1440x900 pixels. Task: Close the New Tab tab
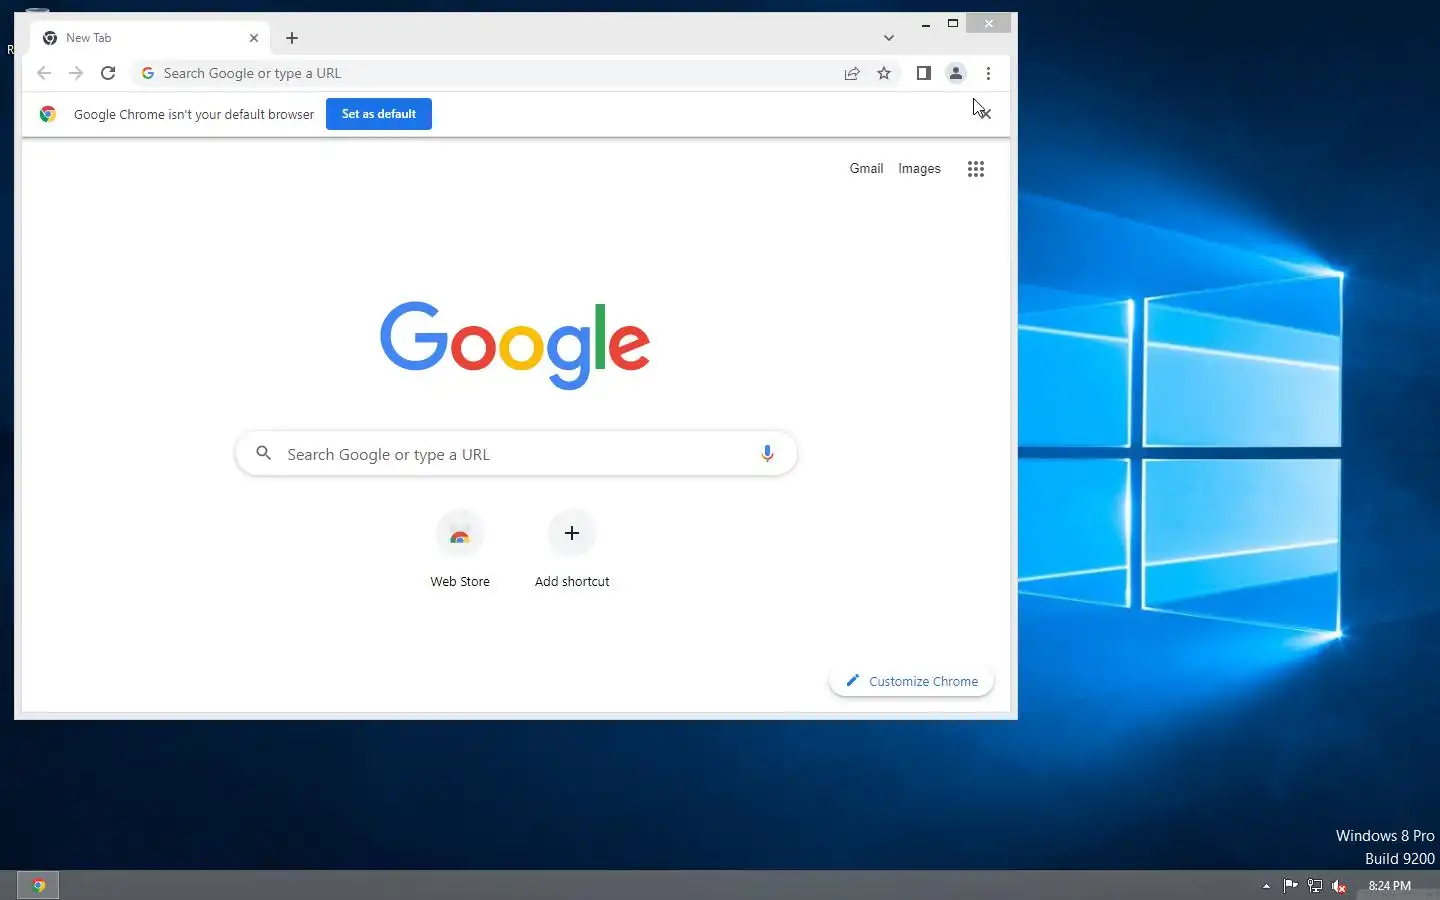click(x=254, y=38)
